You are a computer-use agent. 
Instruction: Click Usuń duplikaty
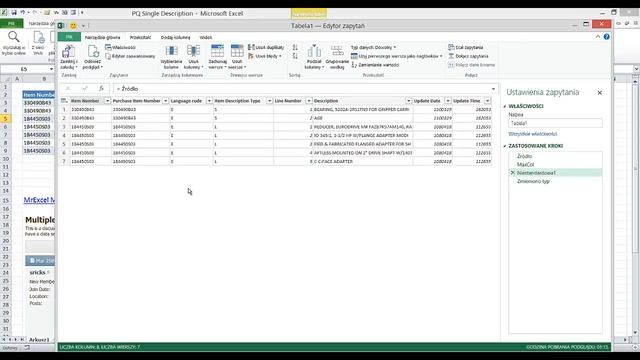[x=266, y=47]
